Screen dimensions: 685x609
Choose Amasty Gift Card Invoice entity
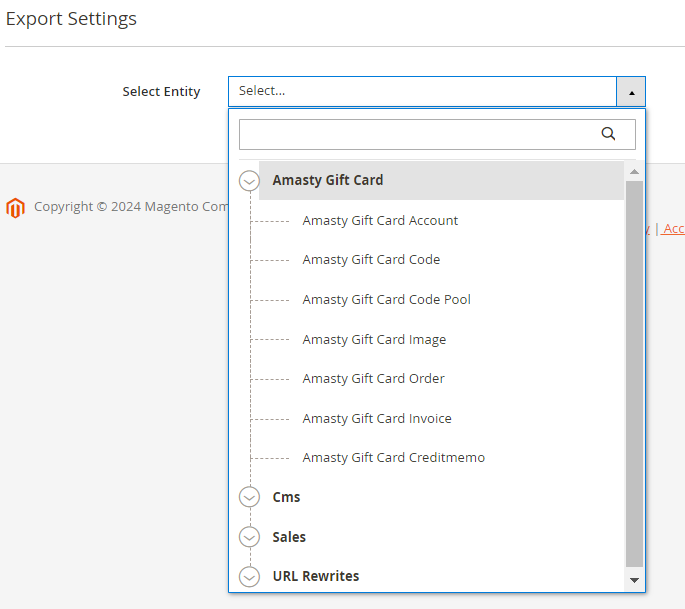click(x=377, y=419)
